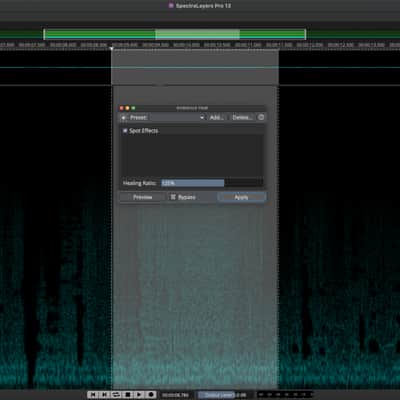Click the Stop transport button

coord(127,395)
